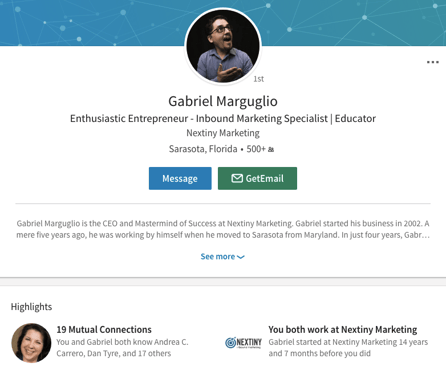This screenshot has height=375, width=446.
Task: Click the mutual connection's avatar photo
Action: [31, 343]
